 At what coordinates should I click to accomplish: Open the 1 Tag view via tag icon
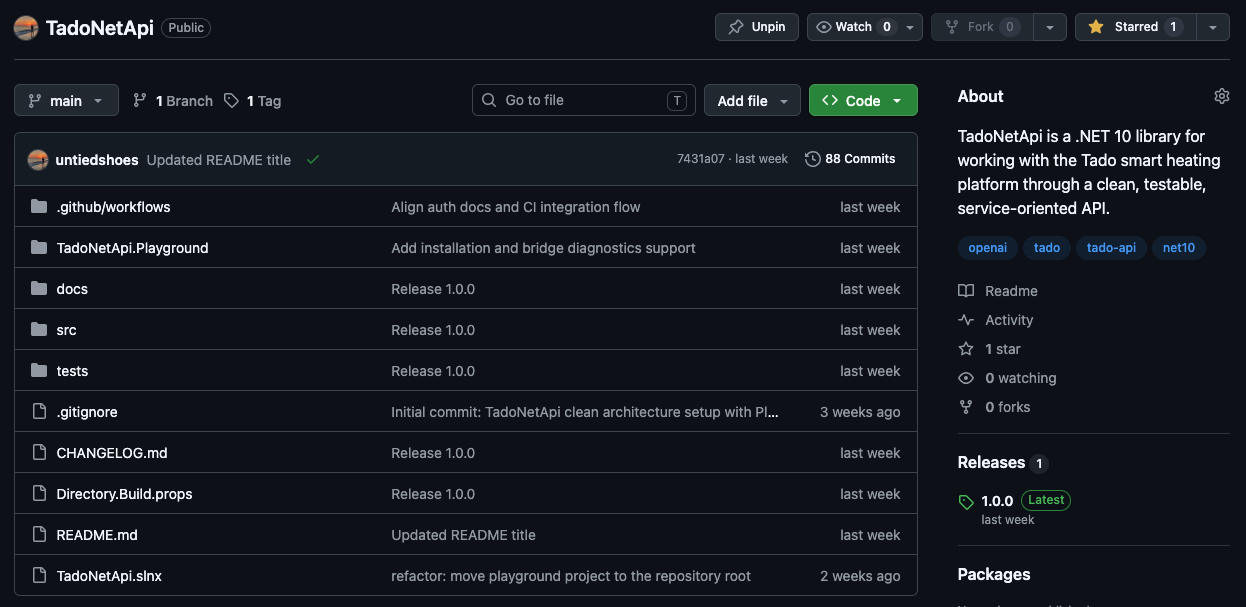pyautogui.click(x=231, y=100)
